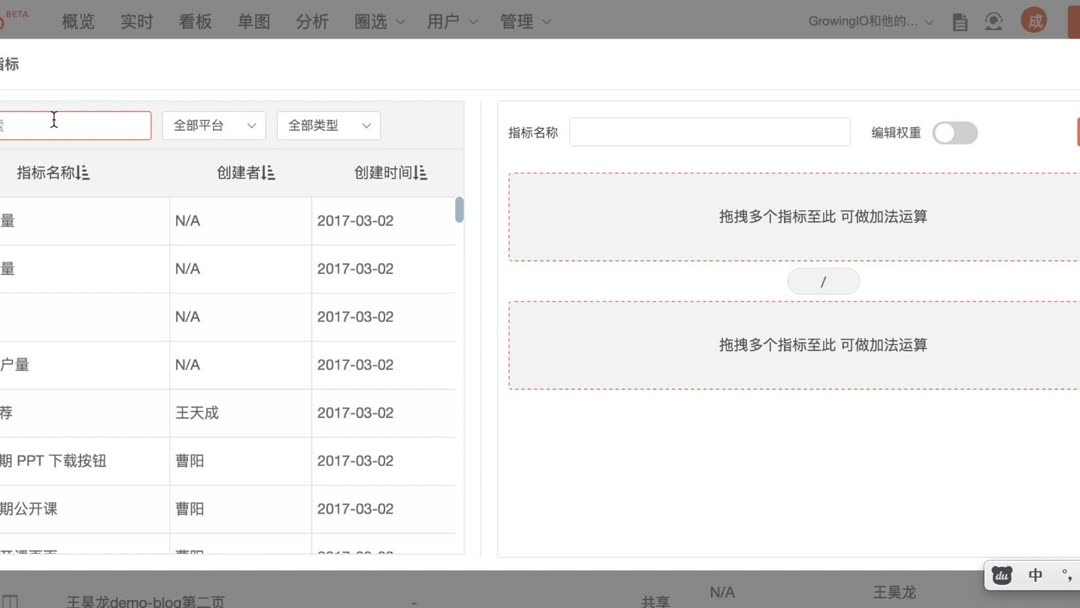Switch input punctuation mode via °, icon
This screenshot has width=1080, height=608.
[1064, 575]
